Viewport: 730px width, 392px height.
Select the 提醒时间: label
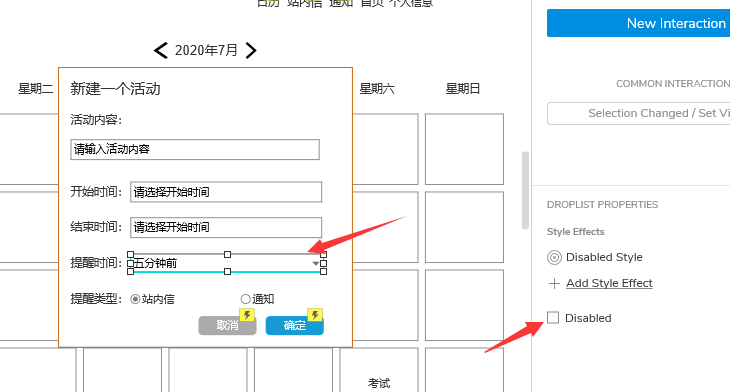pos(96,263)
